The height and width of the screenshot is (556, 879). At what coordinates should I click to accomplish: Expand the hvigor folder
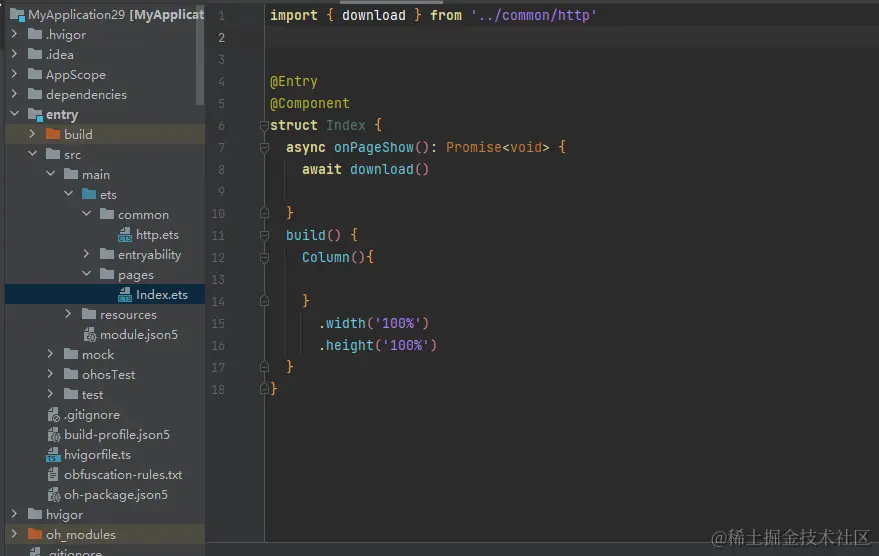pyautogui.click(x=15, y=514)
